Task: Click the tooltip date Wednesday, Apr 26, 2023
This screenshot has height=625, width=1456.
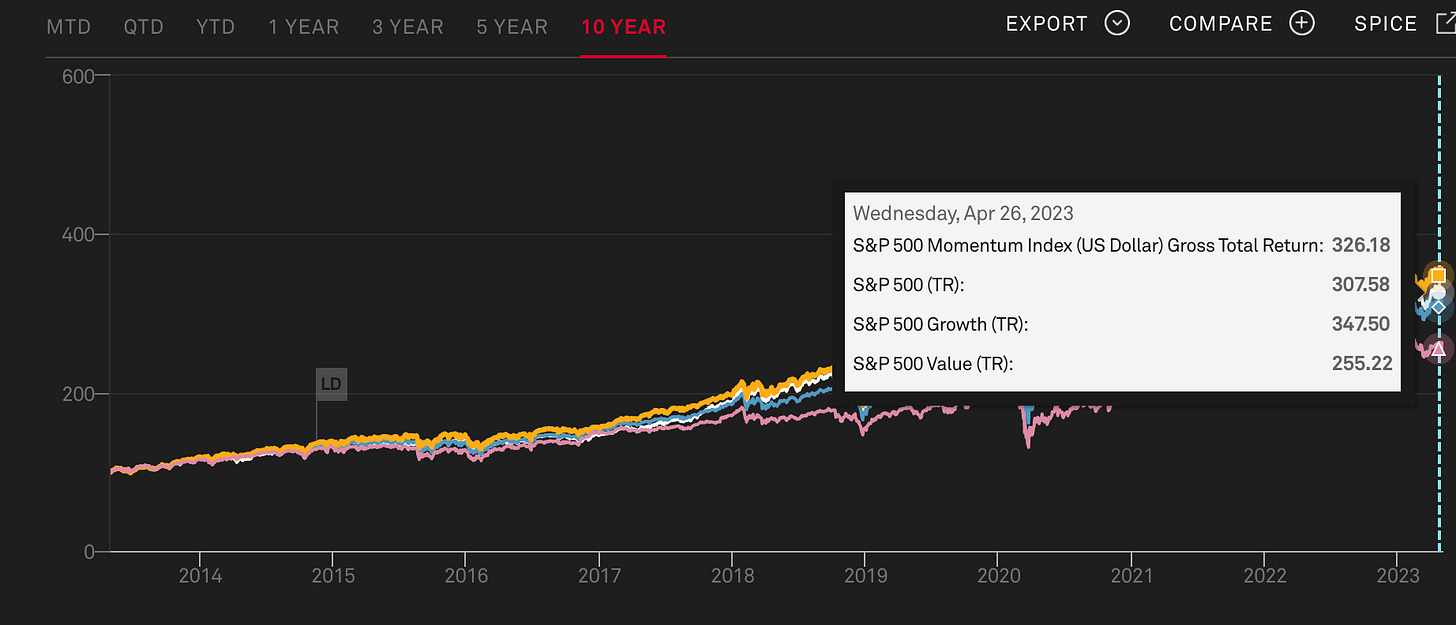Action: (963, 213)
